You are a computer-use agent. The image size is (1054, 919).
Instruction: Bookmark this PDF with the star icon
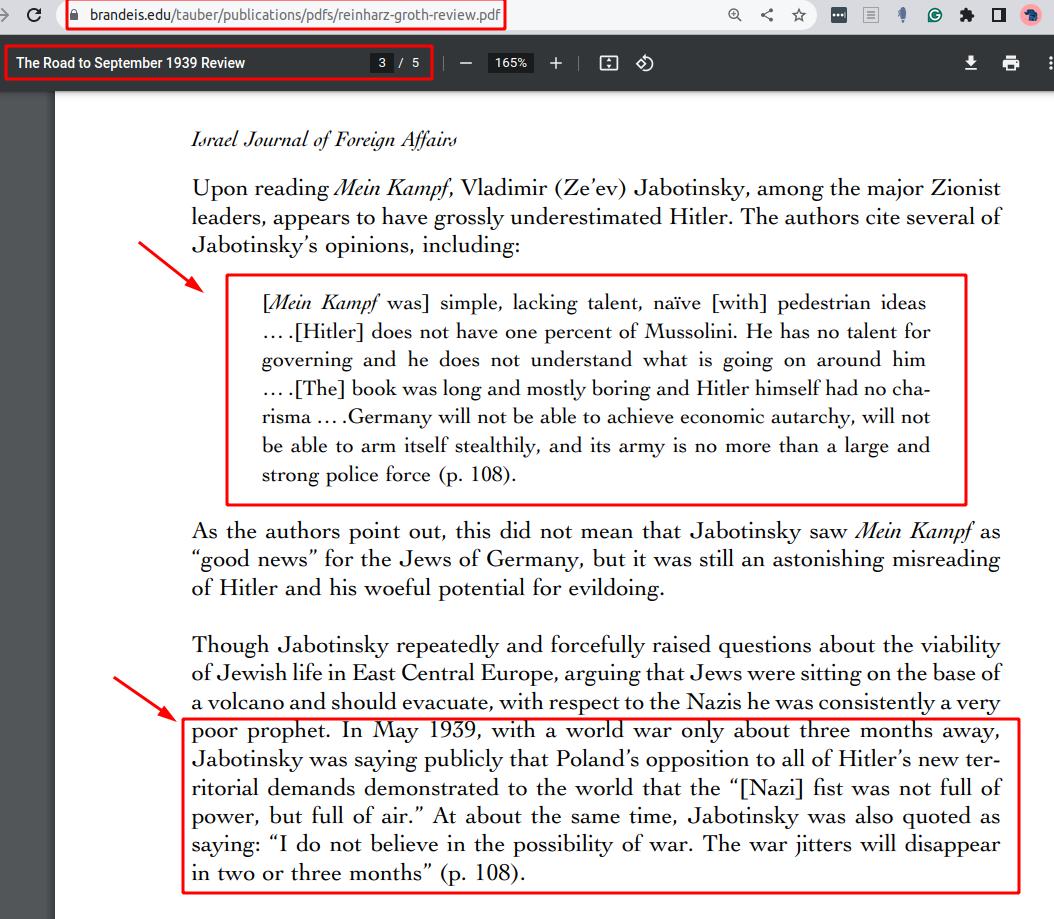[x=799, y=15]
